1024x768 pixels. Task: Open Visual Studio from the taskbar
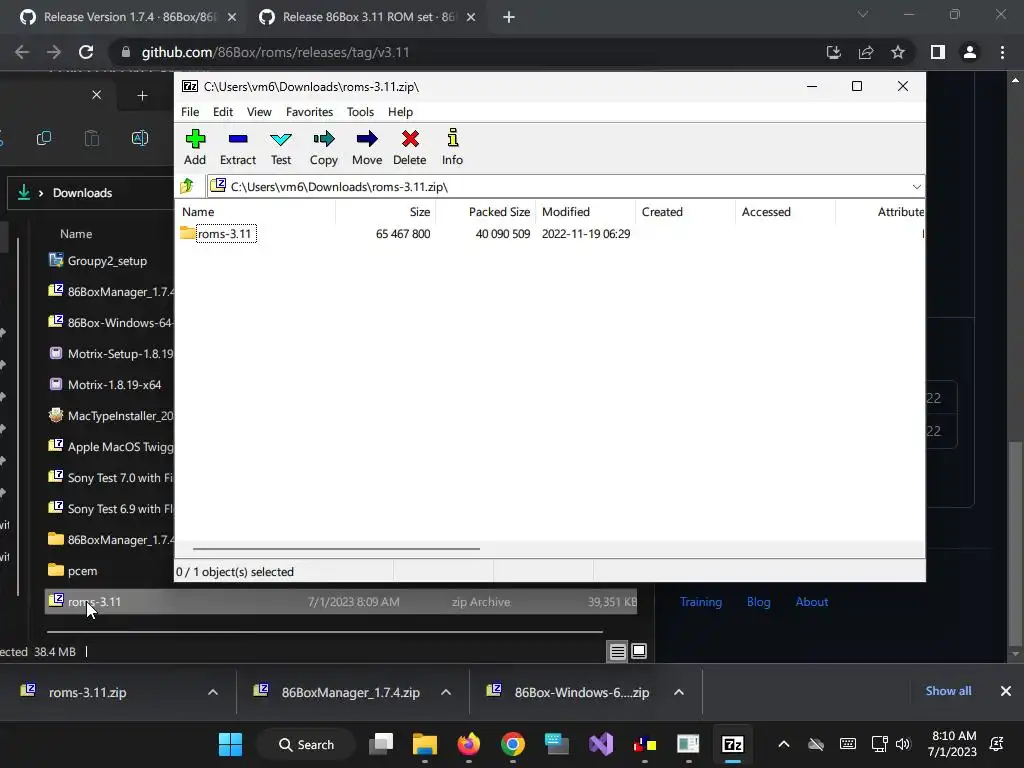point(601,744)
